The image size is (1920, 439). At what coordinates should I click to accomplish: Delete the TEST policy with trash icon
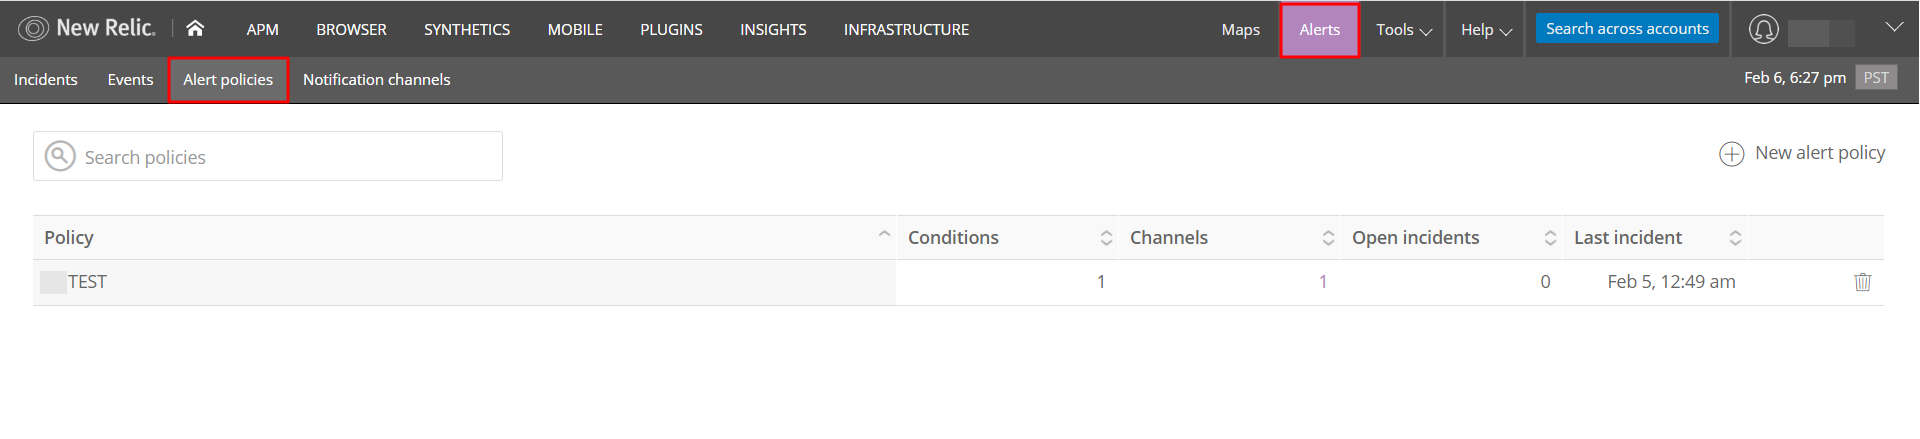pyautogui.click(x=1862, y=282)
